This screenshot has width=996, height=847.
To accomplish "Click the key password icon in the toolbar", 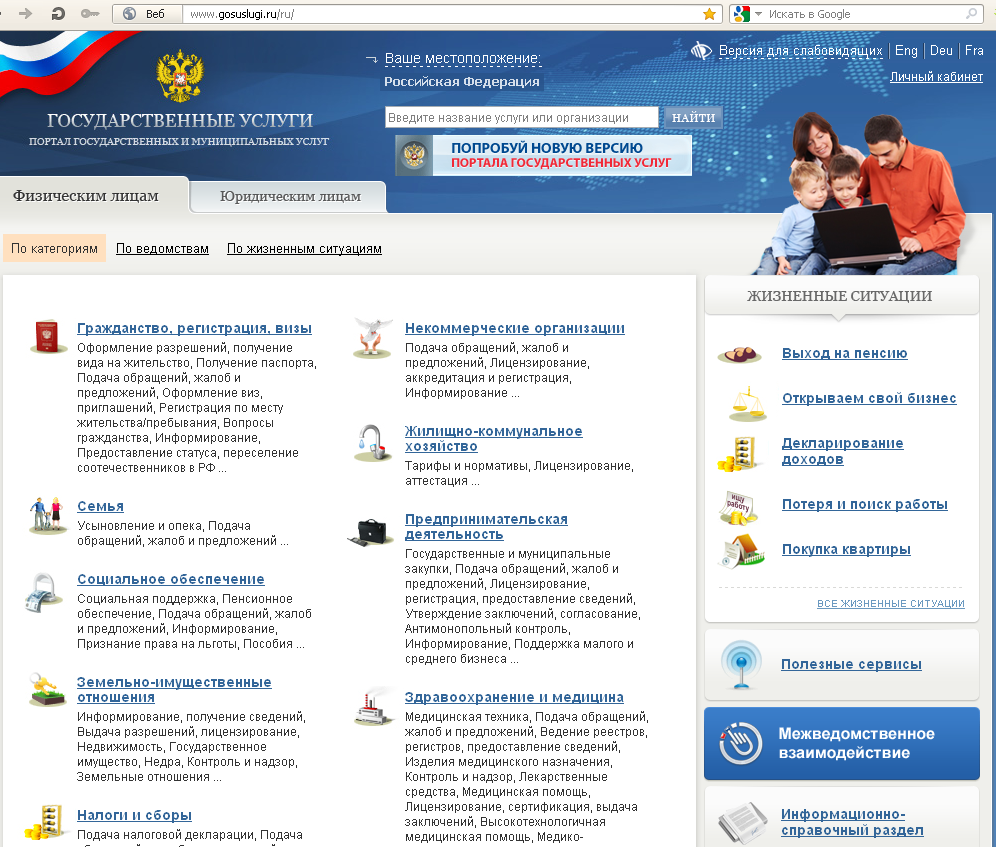I will pos(90,13).
